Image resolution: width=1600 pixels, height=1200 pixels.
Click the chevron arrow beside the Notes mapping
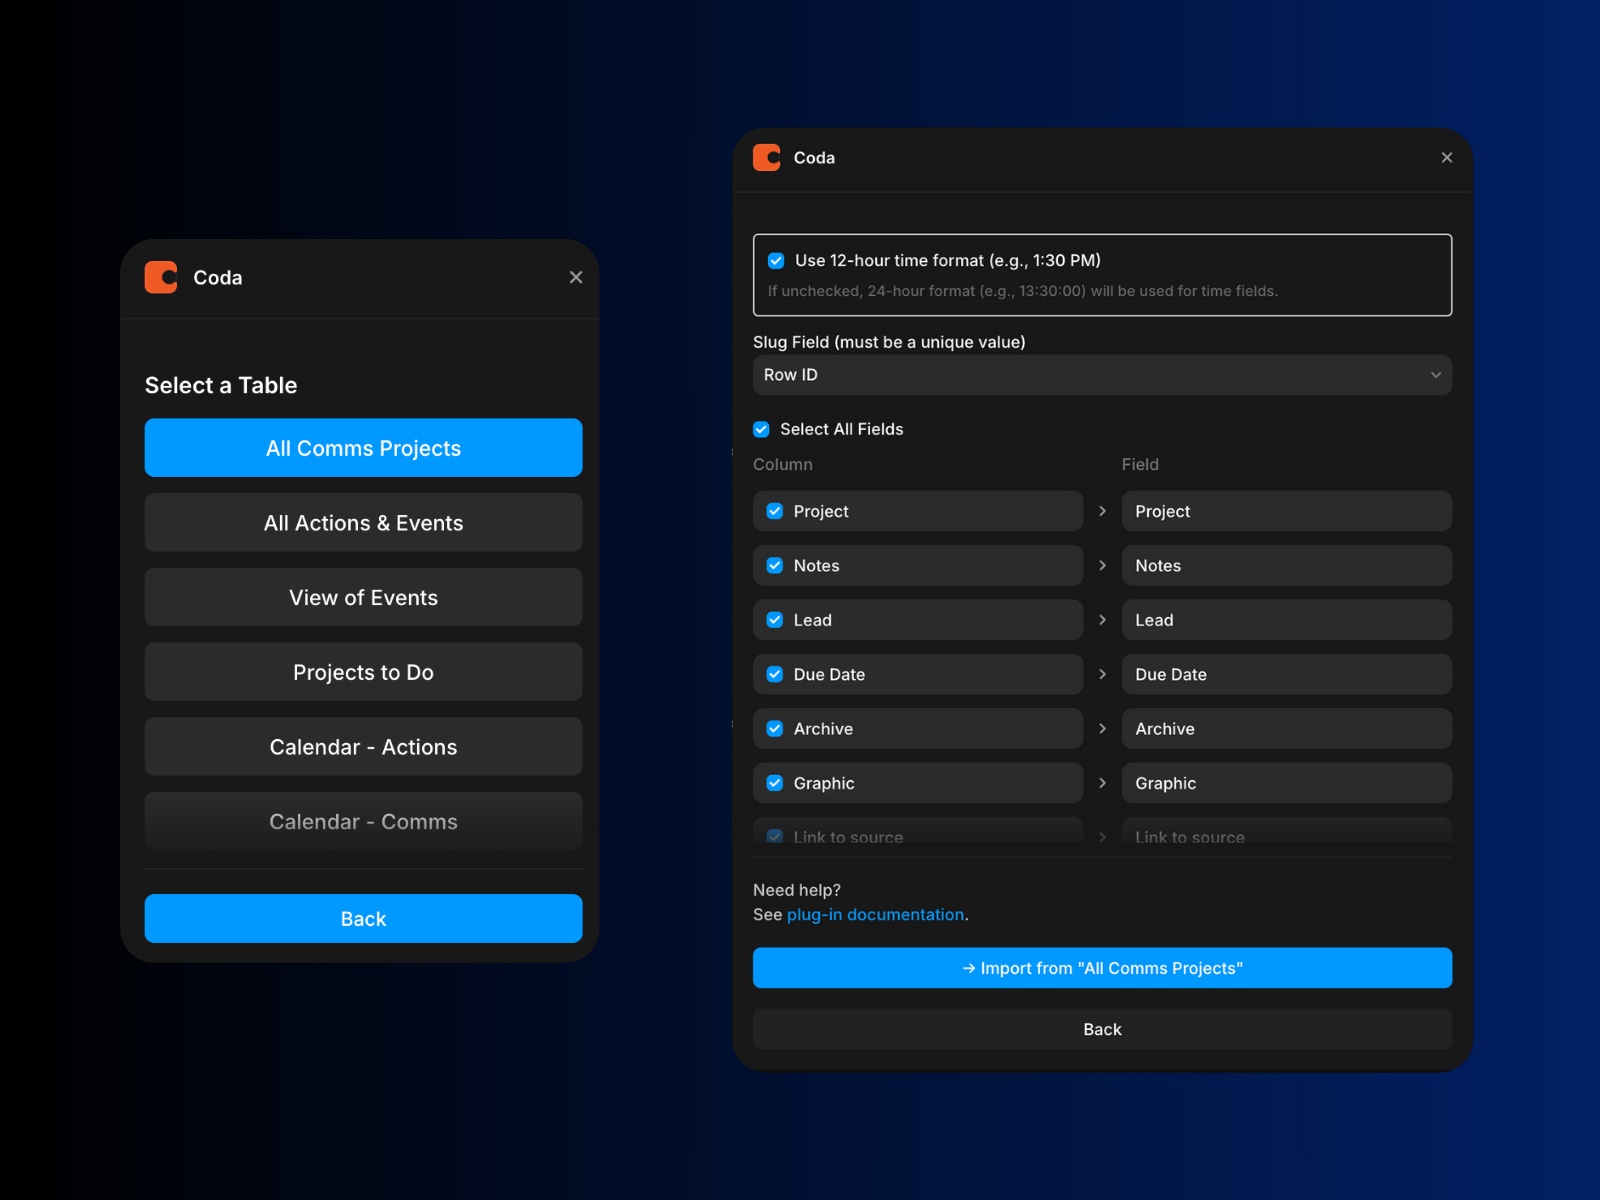pyautogui.click(x=1103, y=565)
